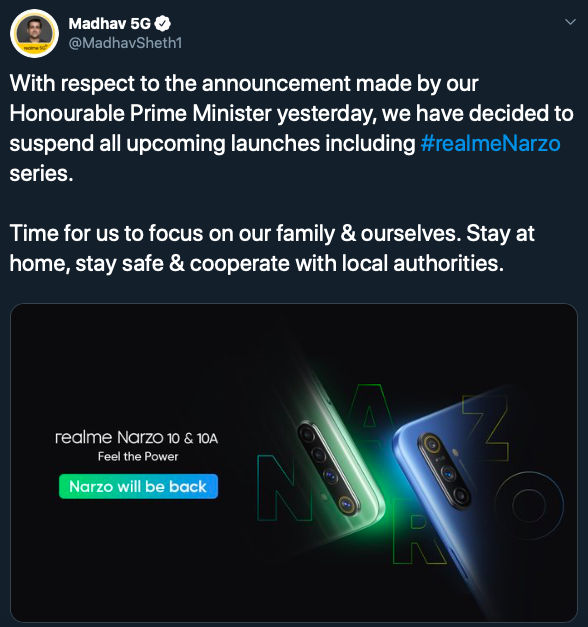Click the Stay at home paragraph
Image resolution: width=588 pixels, height=627 pixels.
click(x=272, y=248)
